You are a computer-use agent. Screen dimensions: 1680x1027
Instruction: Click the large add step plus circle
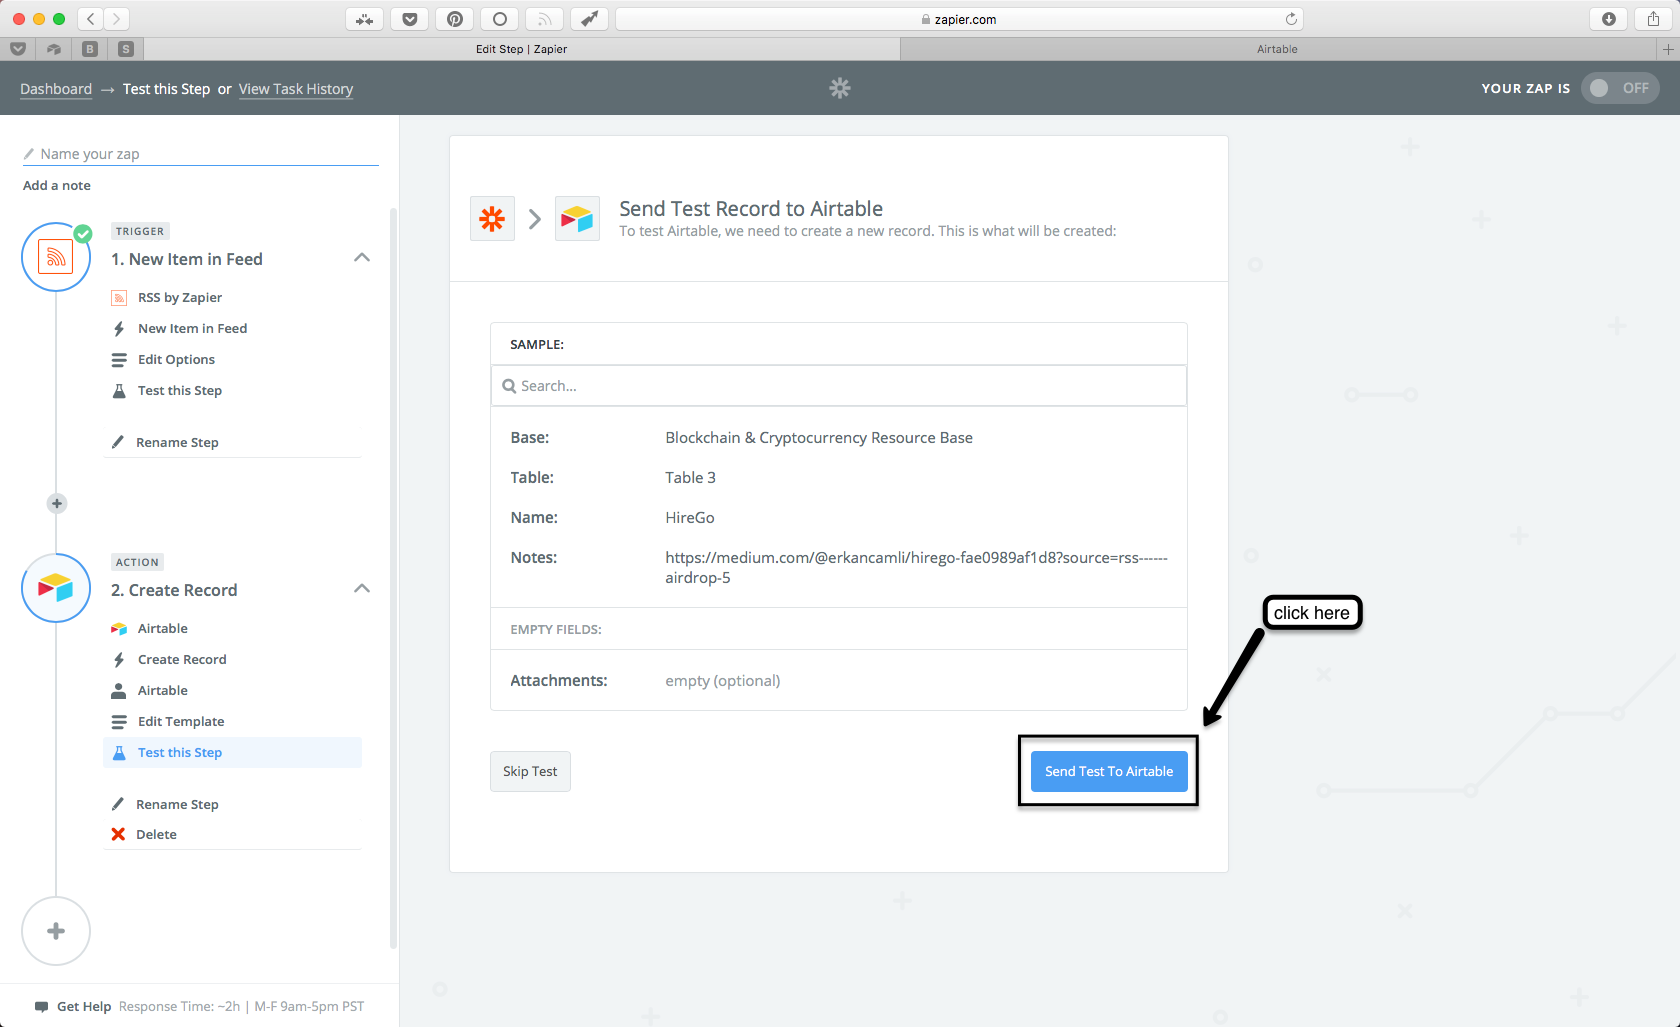click(x=56, y=931)
